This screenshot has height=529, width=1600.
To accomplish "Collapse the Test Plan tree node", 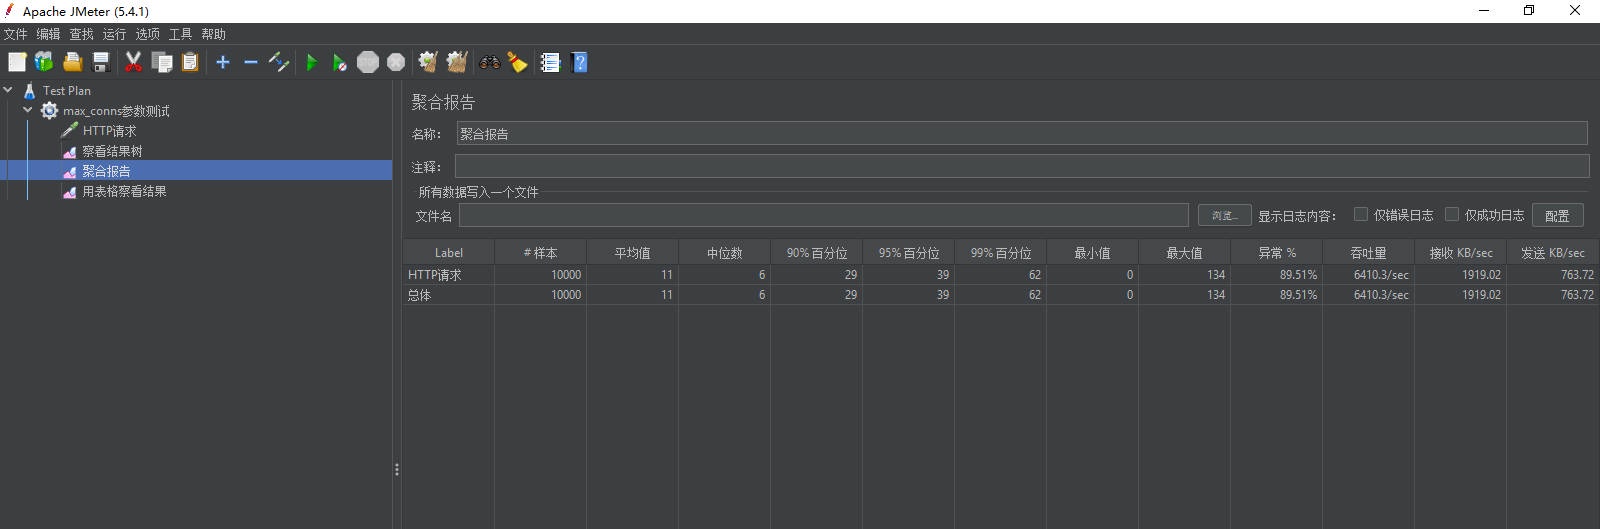I will pyautogui.click(x=8, y=90).
